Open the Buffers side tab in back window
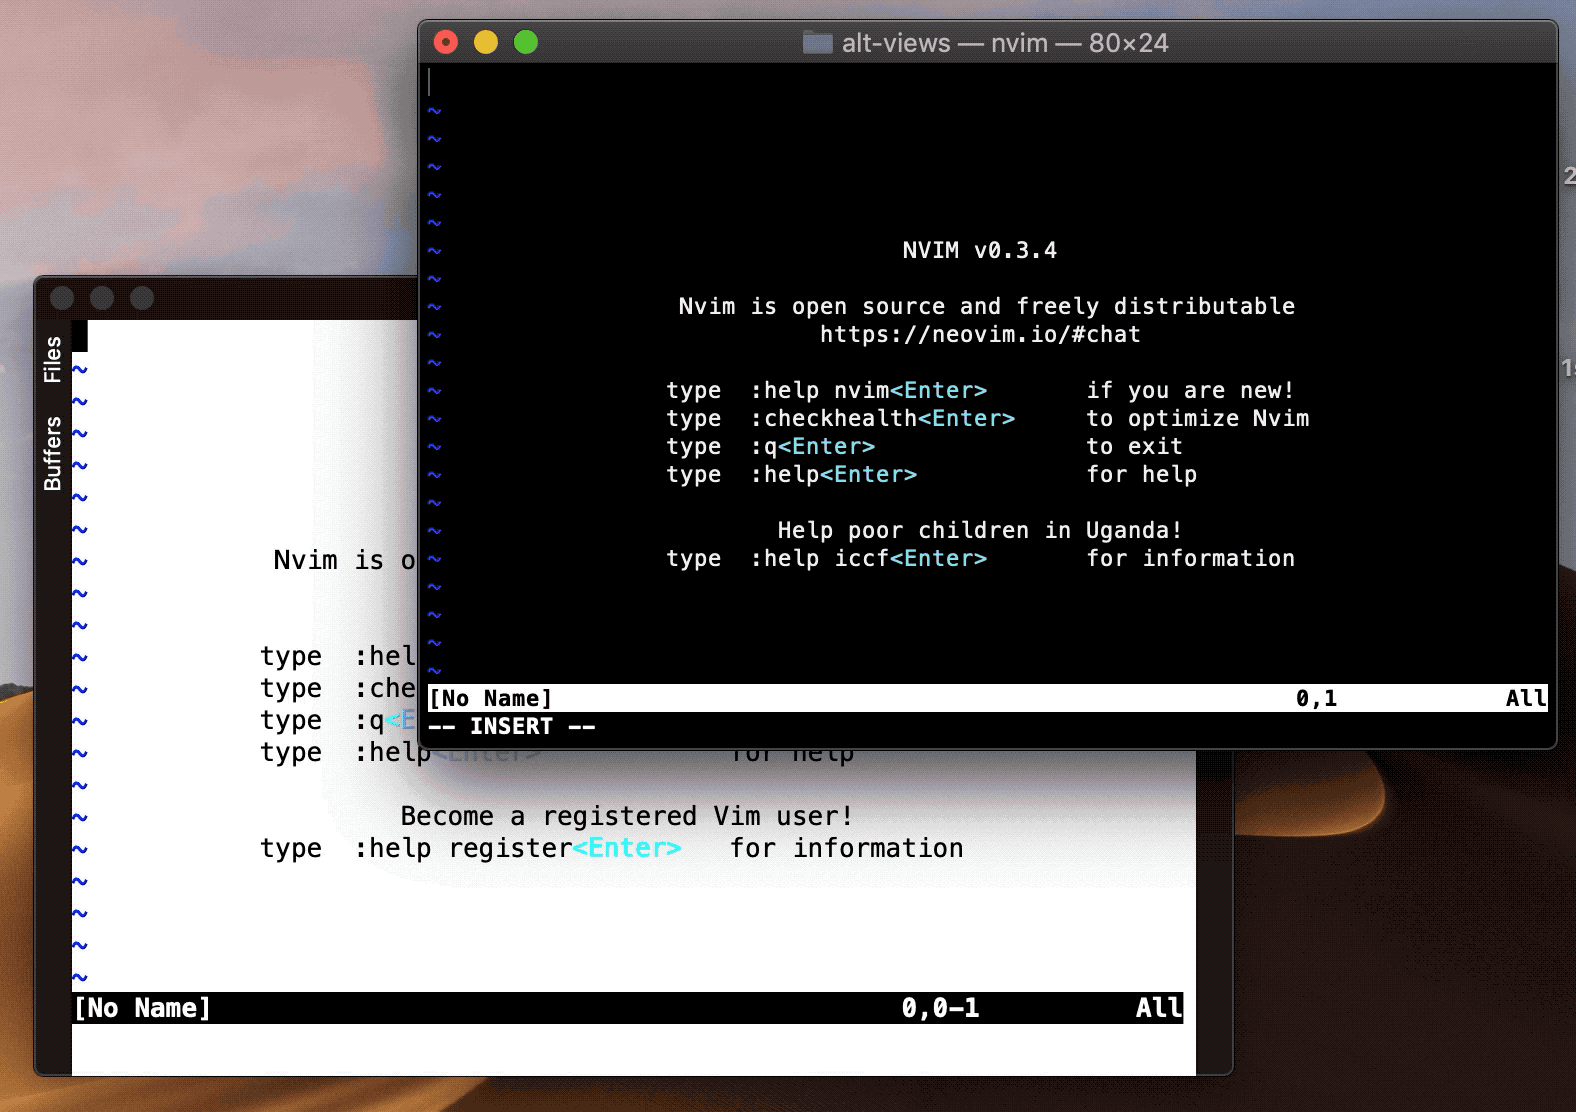This screenshot has height=1112, width=1576. [53, 453]
